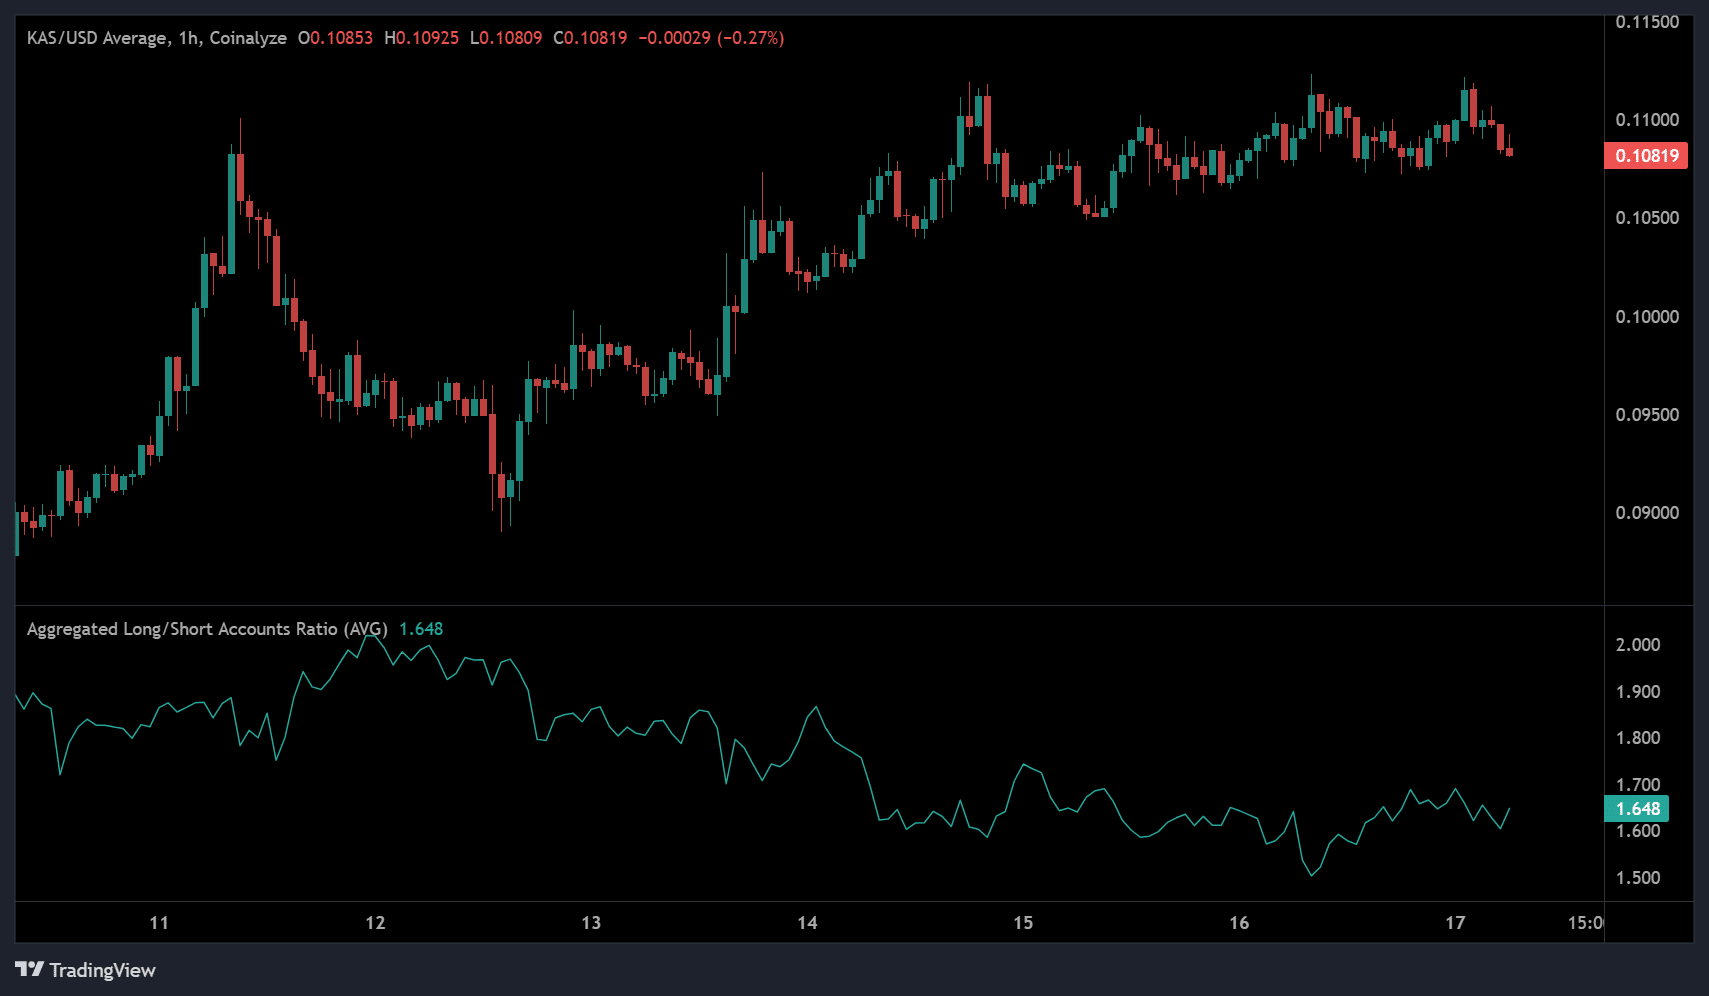
Task: Click the close value C0.10819
Action: coord(590,38)
